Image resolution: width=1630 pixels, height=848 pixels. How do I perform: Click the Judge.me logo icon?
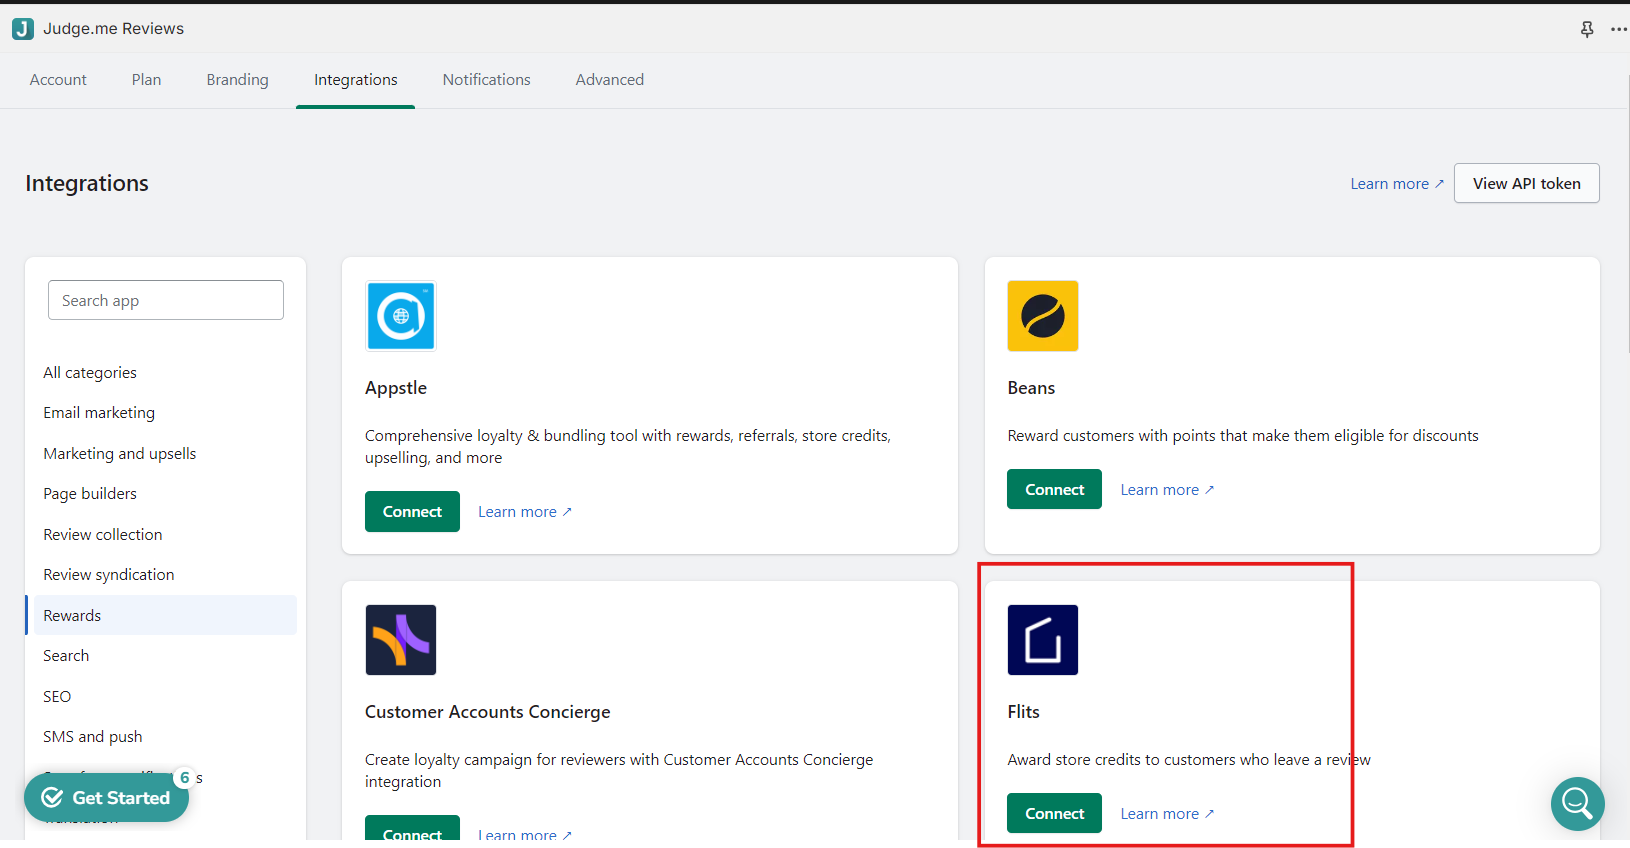(22, 29)
